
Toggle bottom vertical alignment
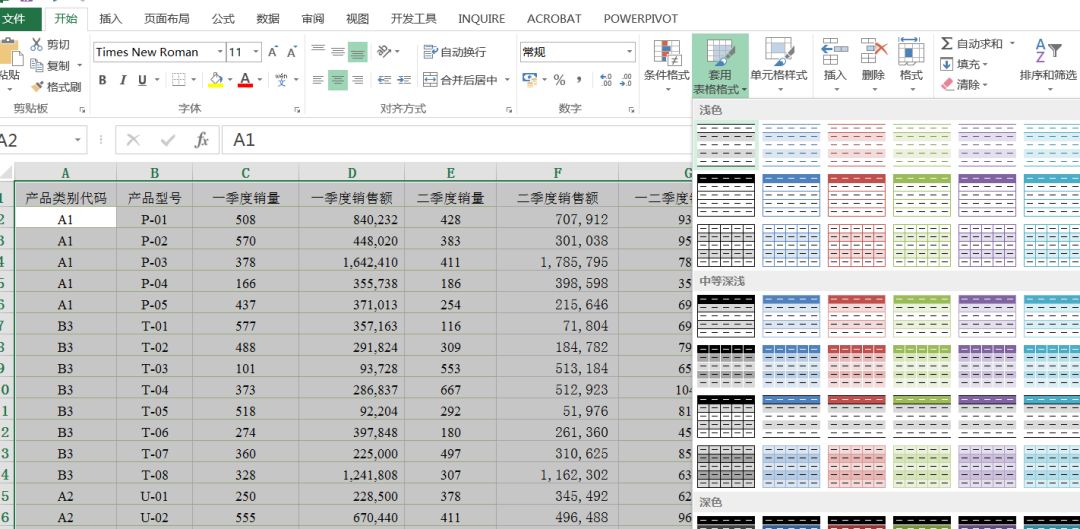[357, 52]
